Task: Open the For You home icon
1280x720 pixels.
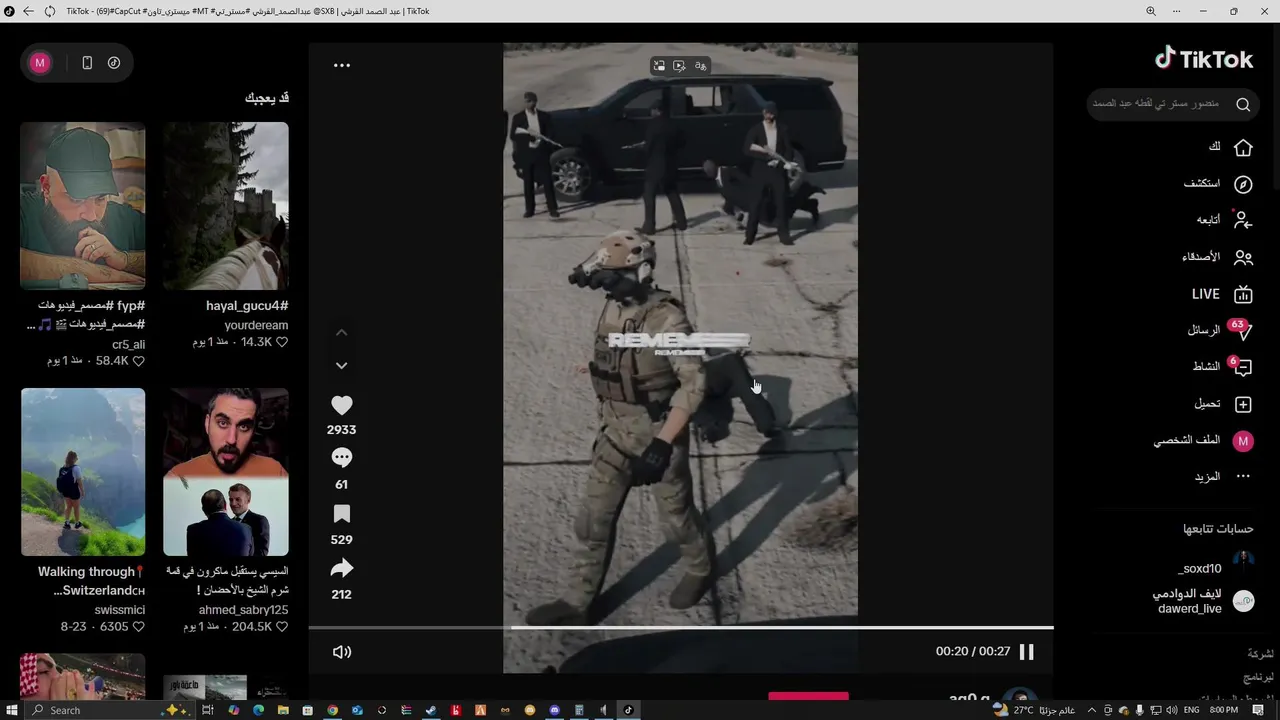Action: [1243, 147]
